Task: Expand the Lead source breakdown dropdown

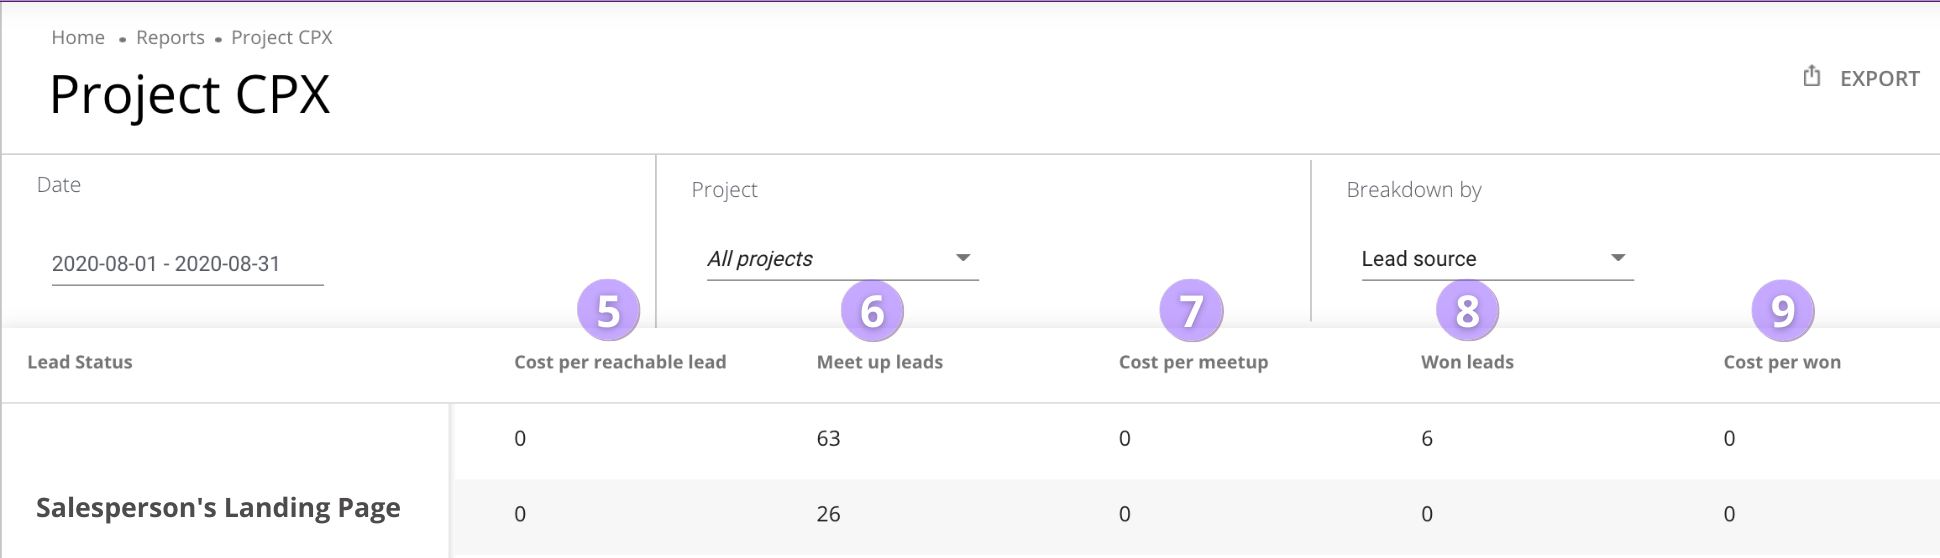Action: coord(1496,259)
